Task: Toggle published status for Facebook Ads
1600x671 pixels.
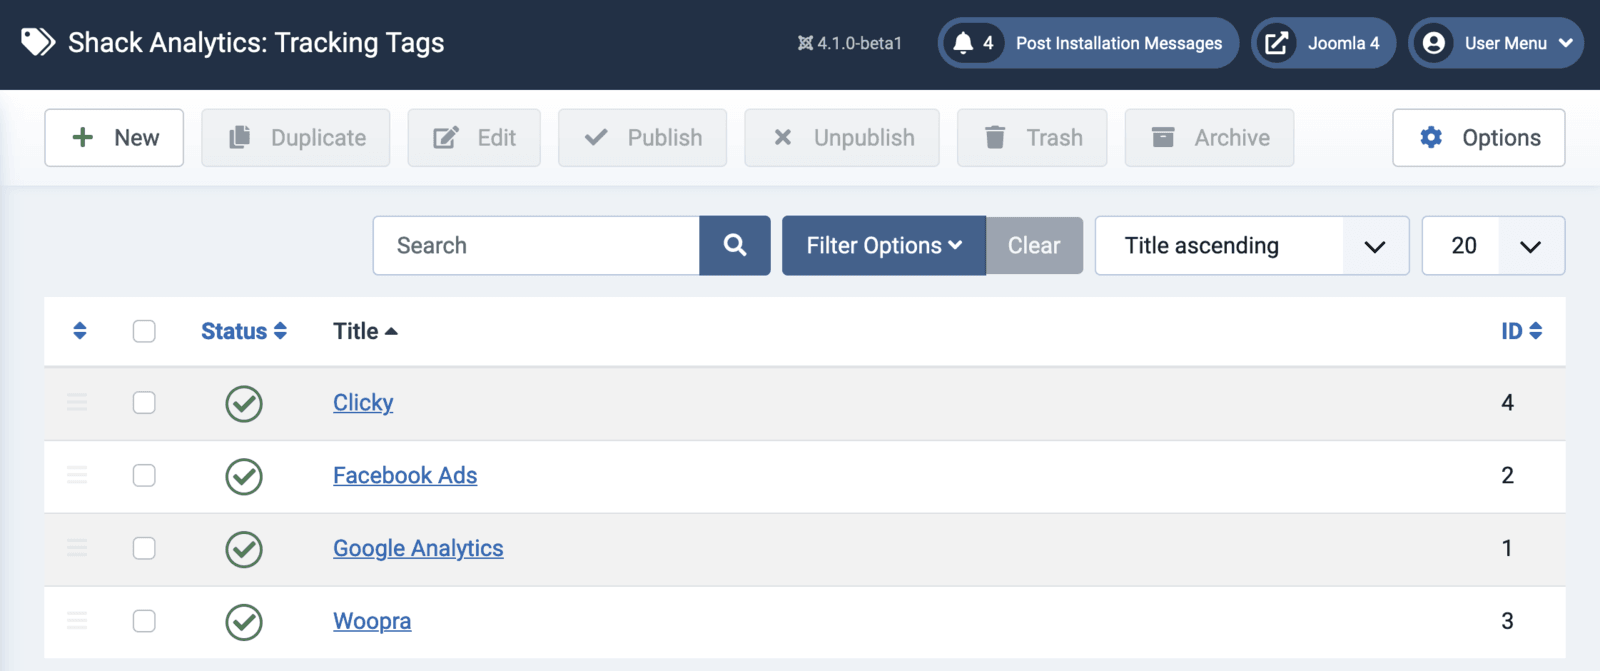Action: (x=244, y=477)
